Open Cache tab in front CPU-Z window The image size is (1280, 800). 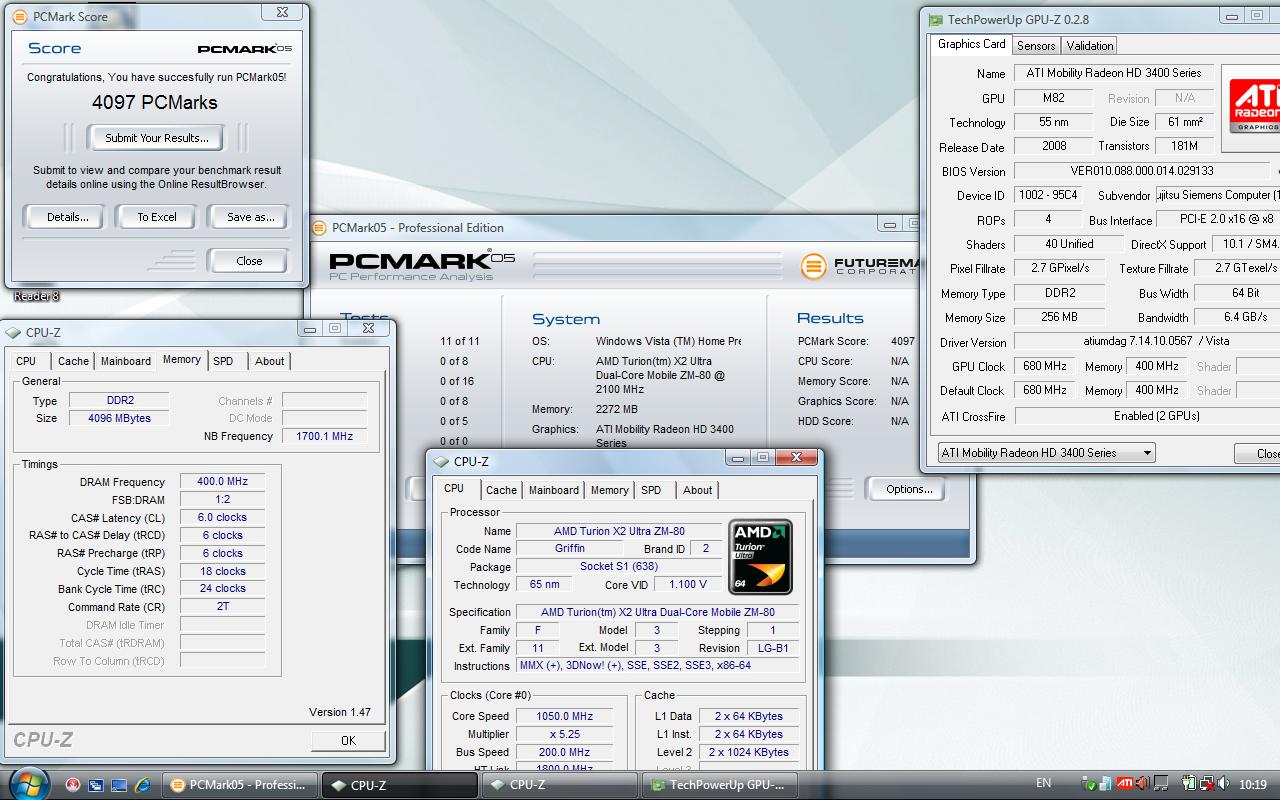tap(501, 490)
